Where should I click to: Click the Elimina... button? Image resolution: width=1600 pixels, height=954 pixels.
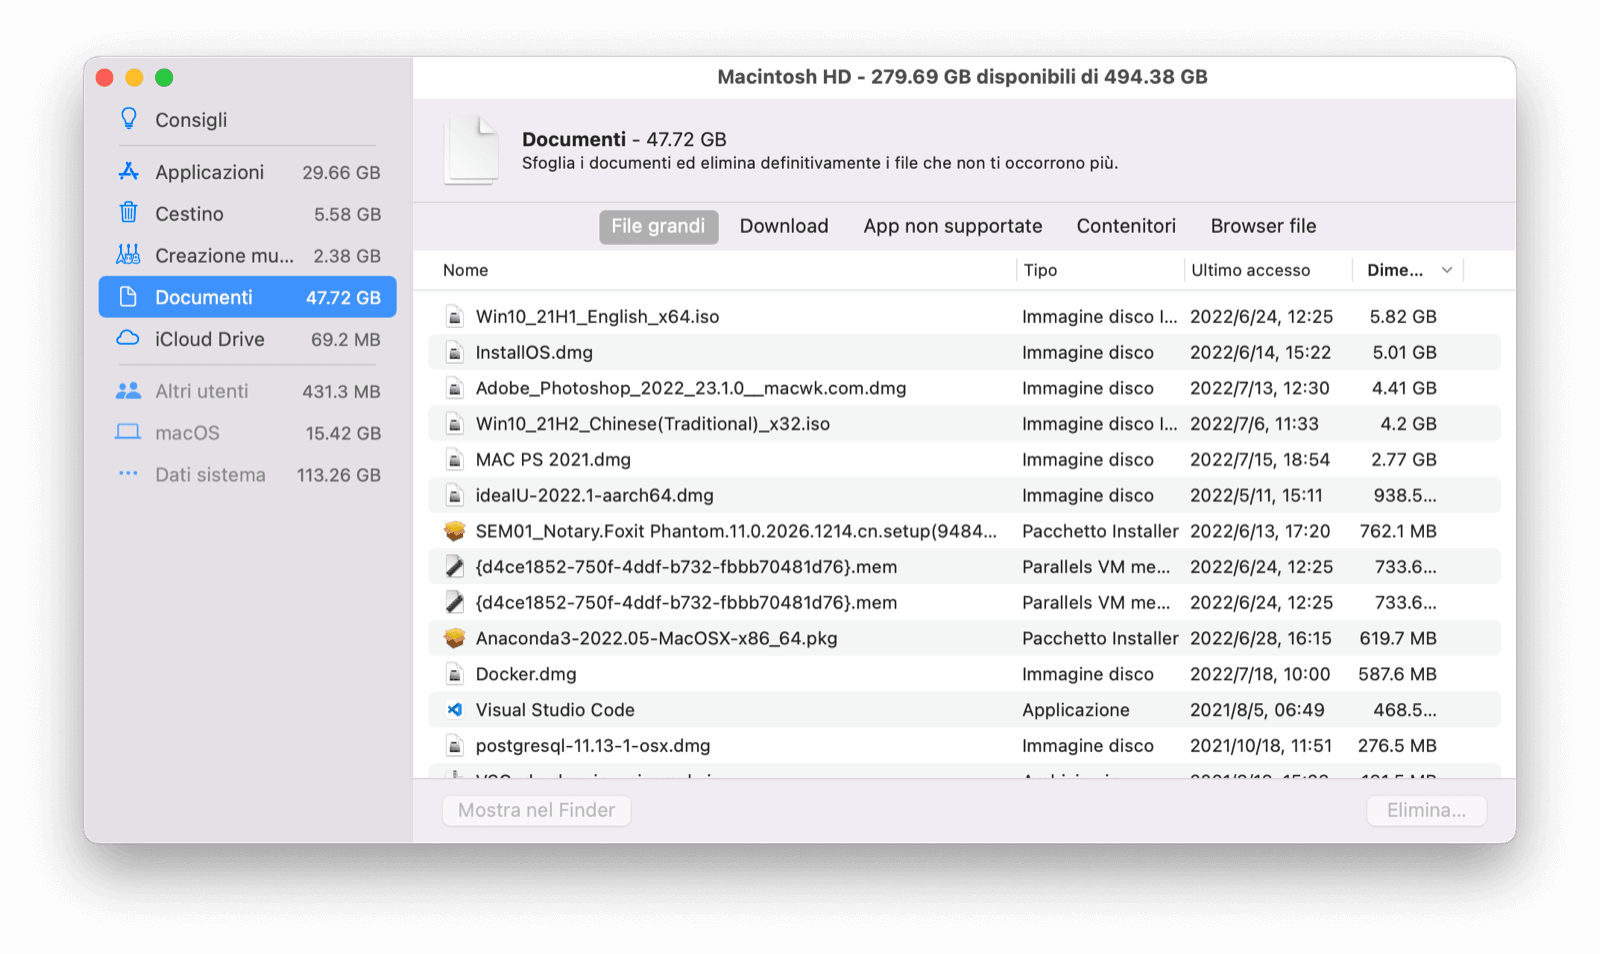point(1426,810)
